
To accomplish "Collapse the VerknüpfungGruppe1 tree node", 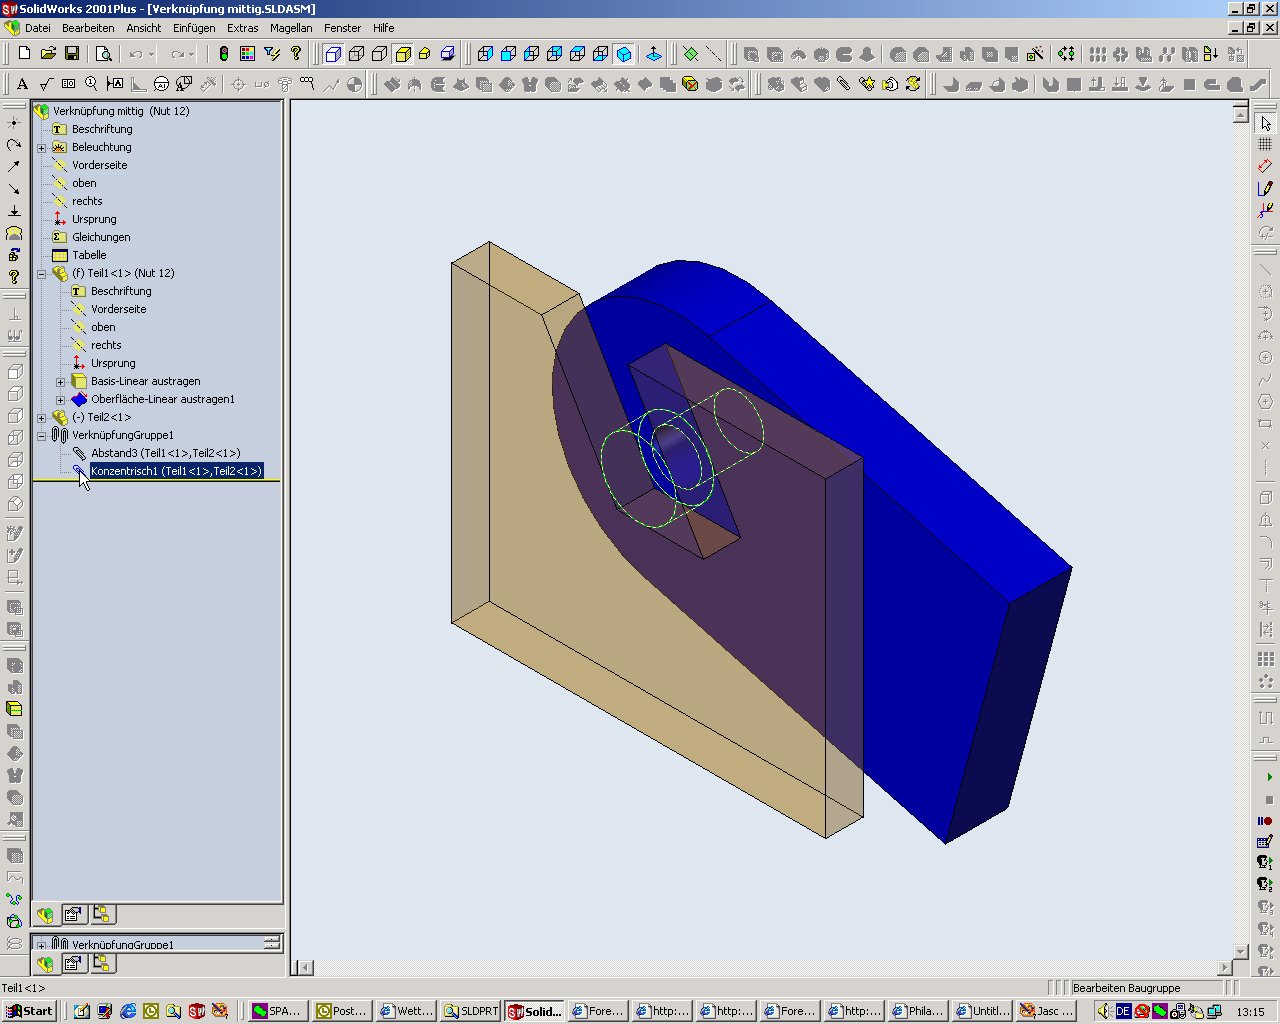I will [x=42, y=436].
